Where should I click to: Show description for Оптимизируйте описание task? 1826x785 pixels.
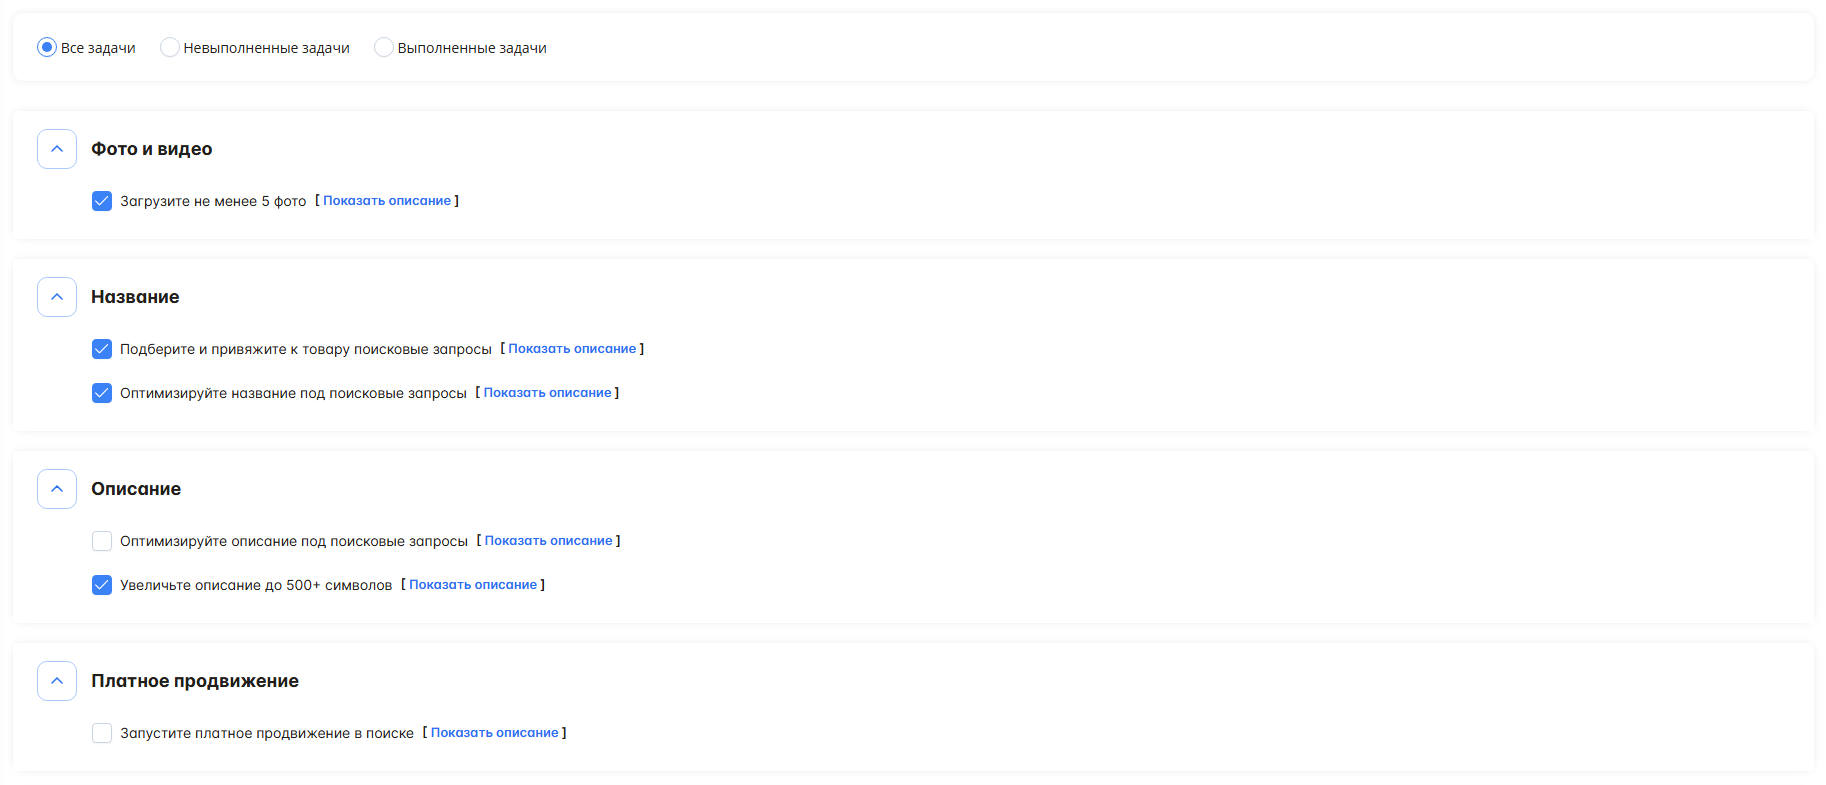(x=548, y=541)
